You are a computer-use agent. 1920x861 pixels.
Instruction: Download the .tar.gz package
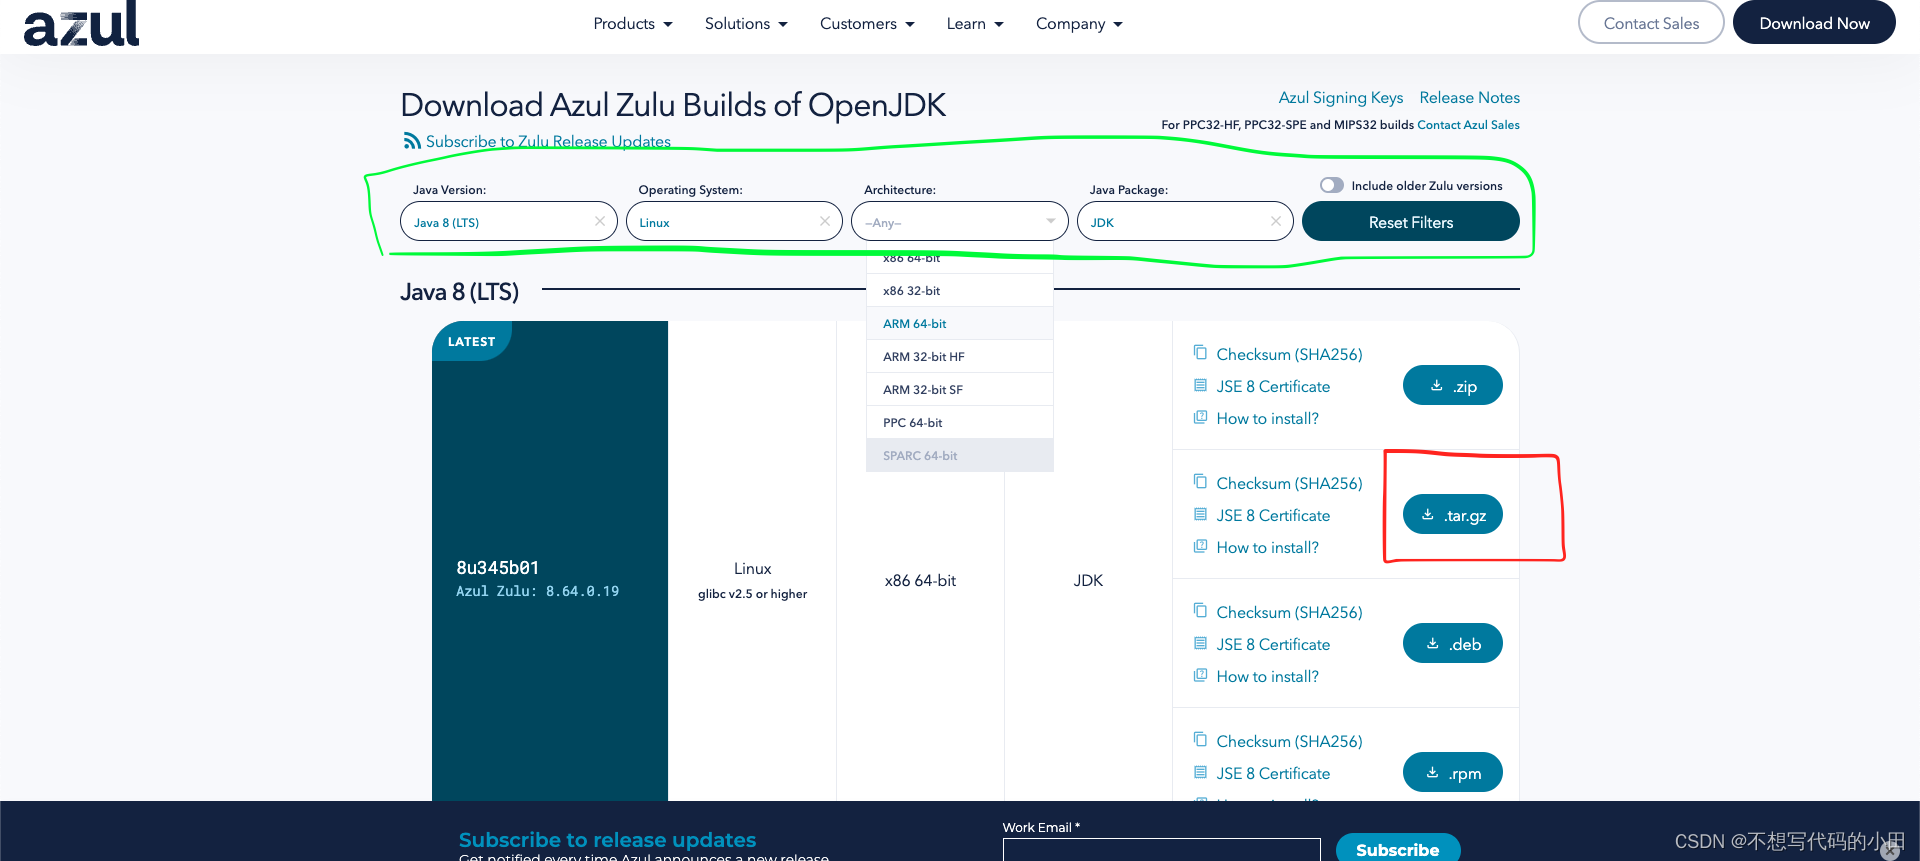pos(1453,514)
